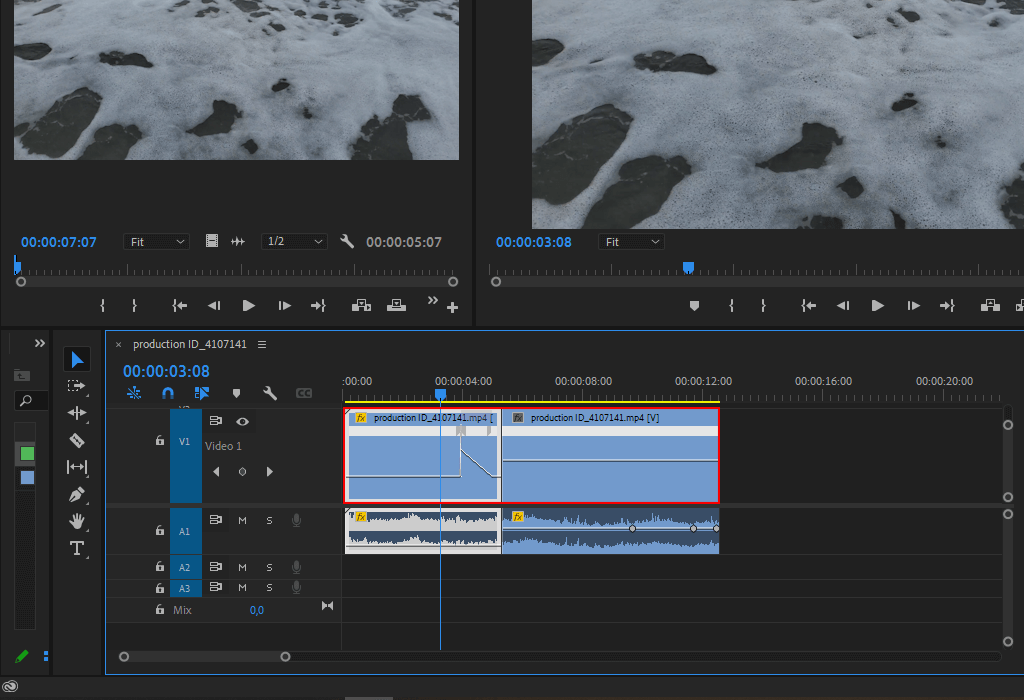Go to Out point in source monitor
The width and height of the screenshot is (1024, 700).
[318, 306]
